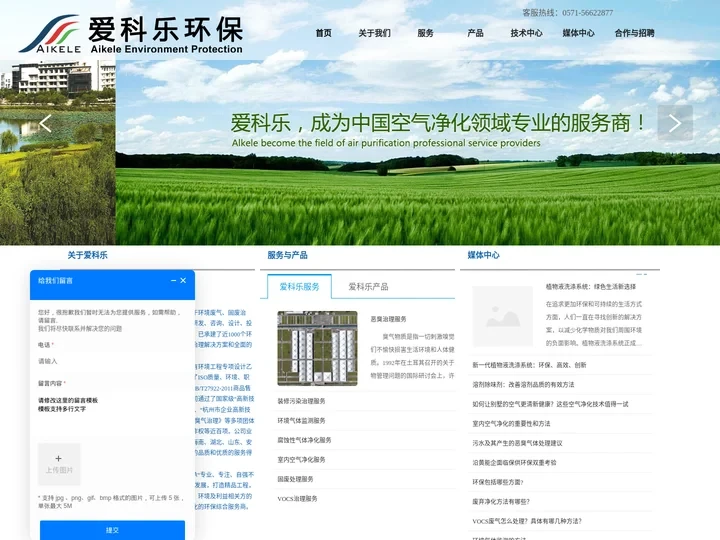Viewport: 720px width, 540px height.
Task: Switch to the 爱科乐产品 tab
Action: [x=368, y=287]
